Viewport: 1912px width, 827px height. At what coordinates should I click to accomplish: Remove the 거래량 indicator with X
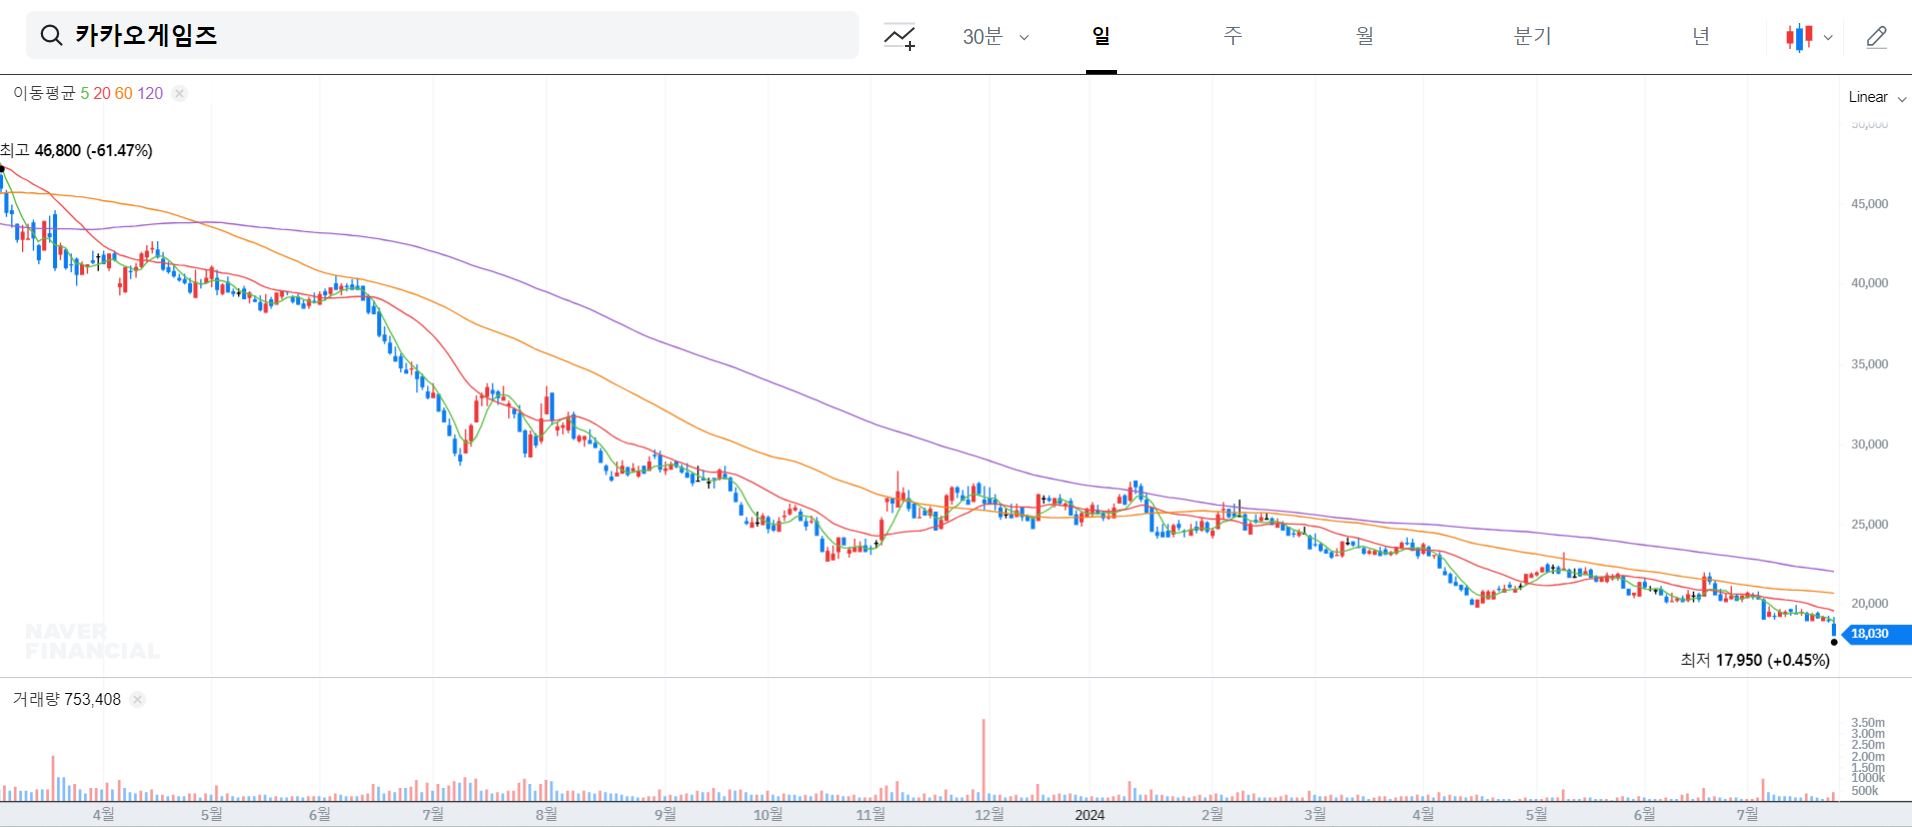tap(138, 699)
